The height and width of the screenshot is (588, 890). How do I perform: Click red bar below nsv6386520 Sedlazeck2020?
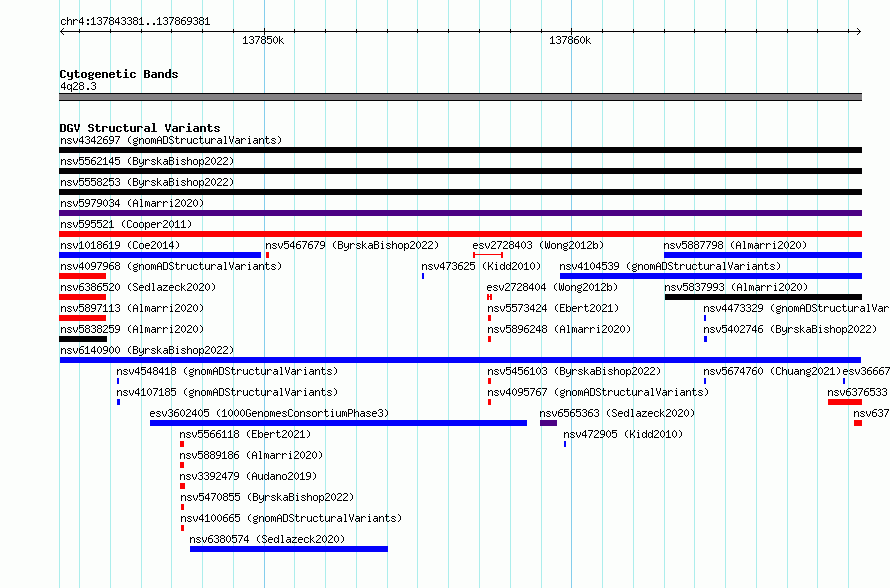[x=82, y=297]
